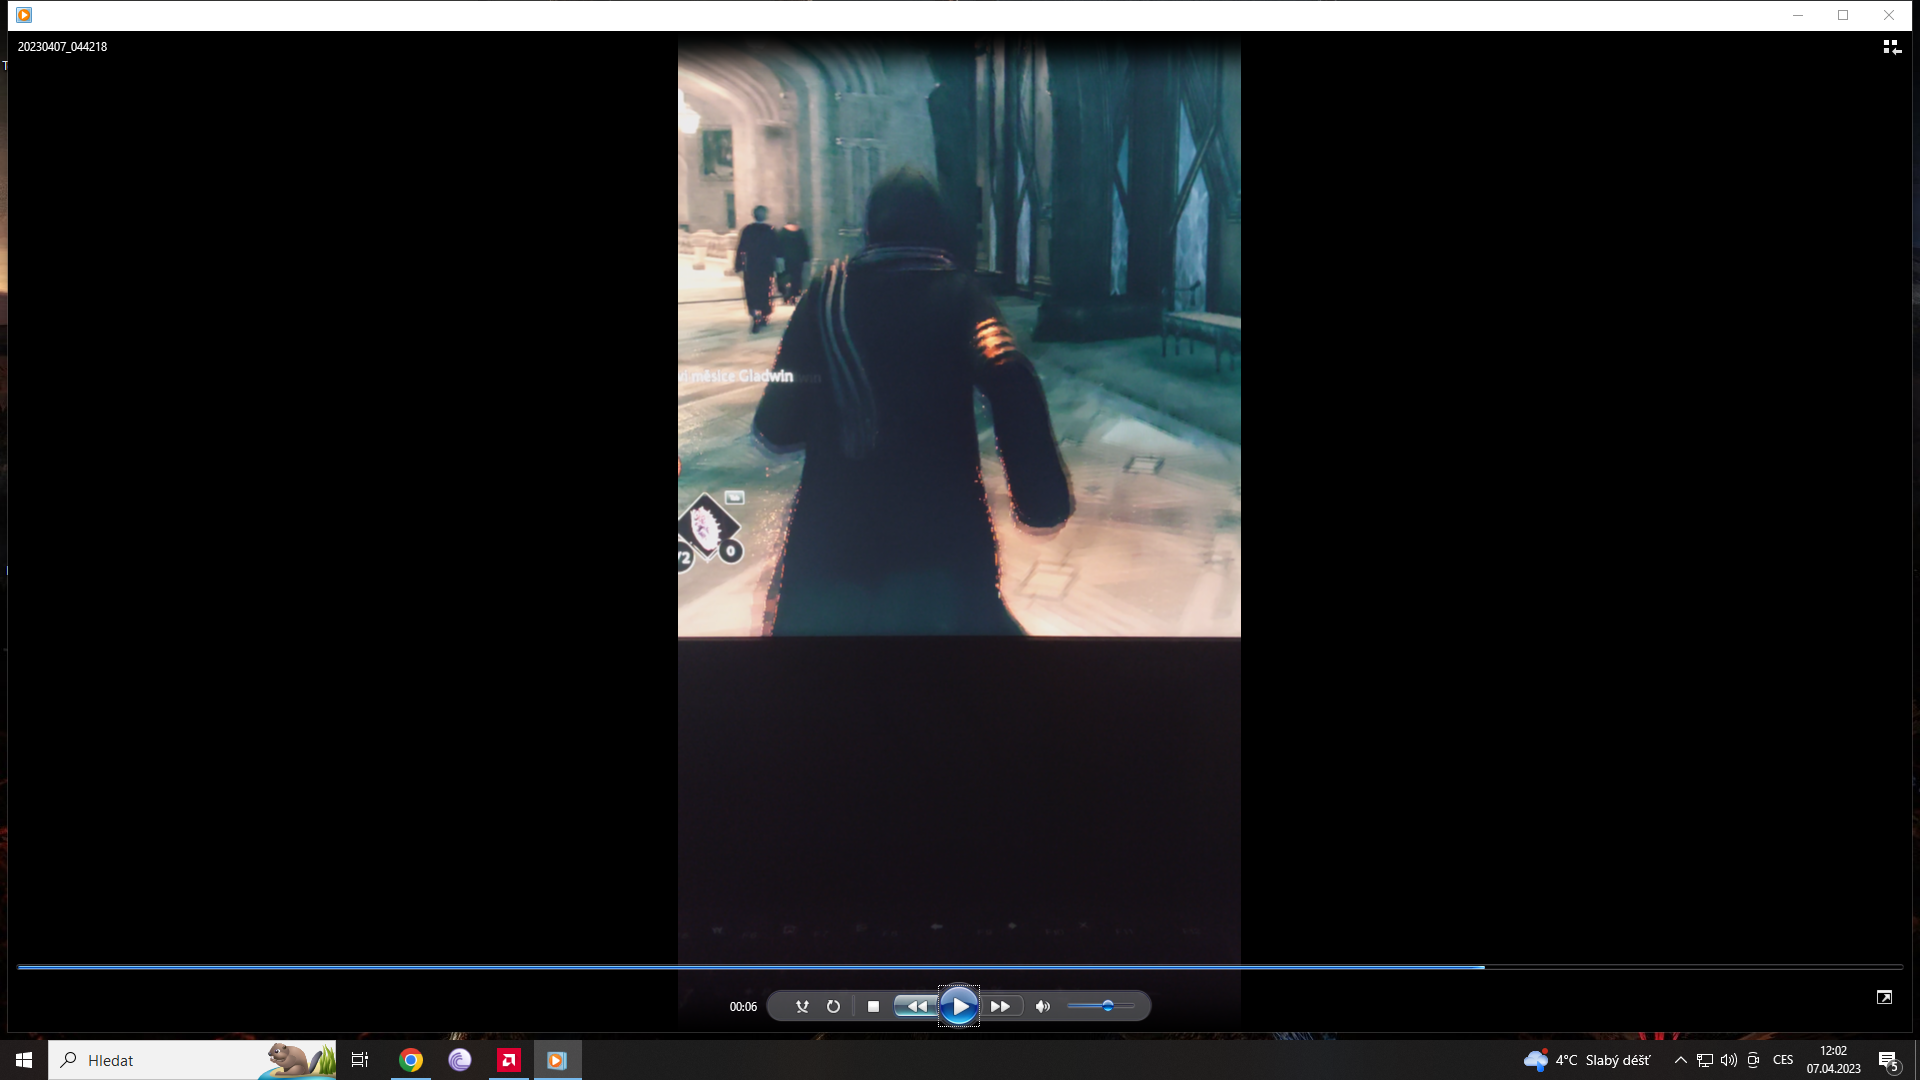
Task: Toggle shuffle mode on
Action: point(802,1007)
